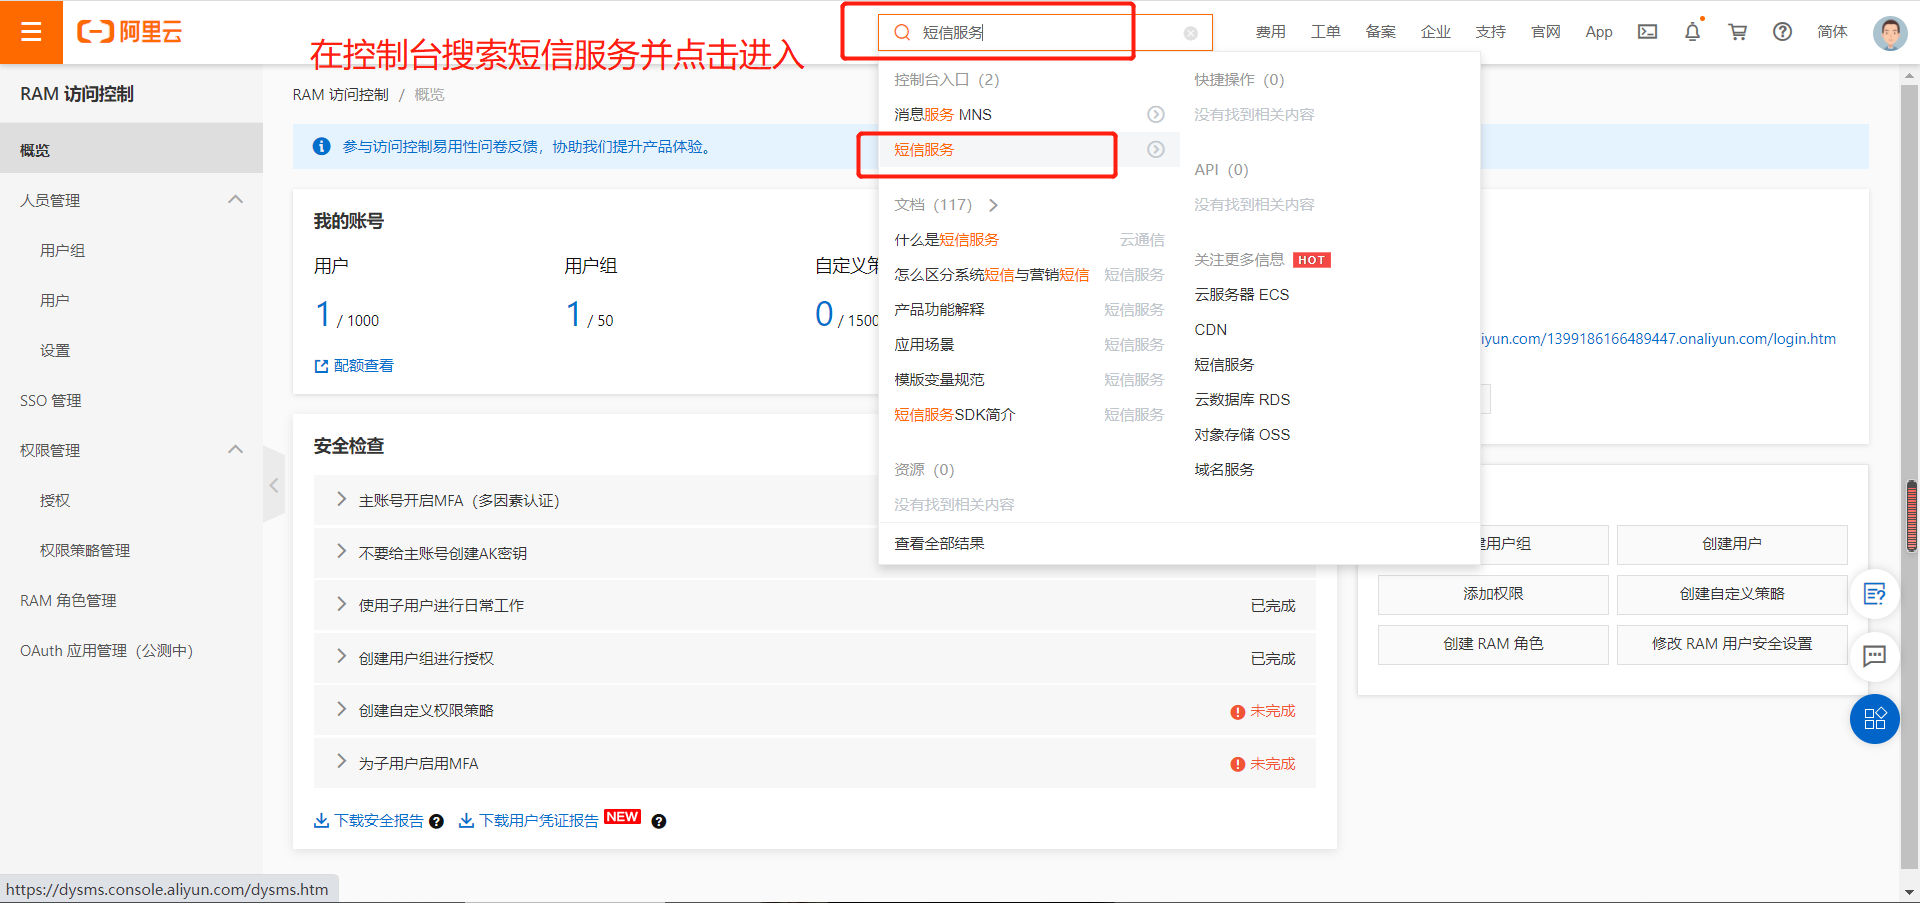Image resolution: width=1920 pixels, height=903 pixels.
Task: Open 企业 in the top bar
Action: tap(1435, 32)
